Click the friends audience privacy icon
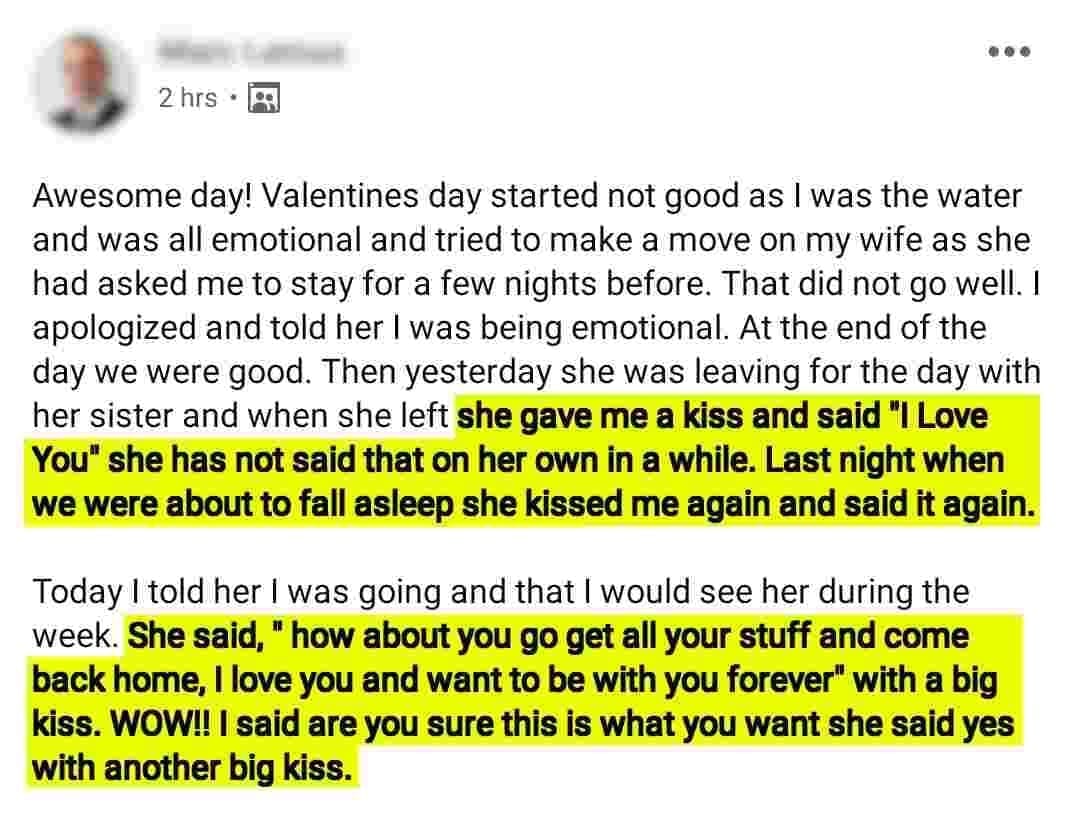Viewport: 1080px width, 837px height. point(263,97)
